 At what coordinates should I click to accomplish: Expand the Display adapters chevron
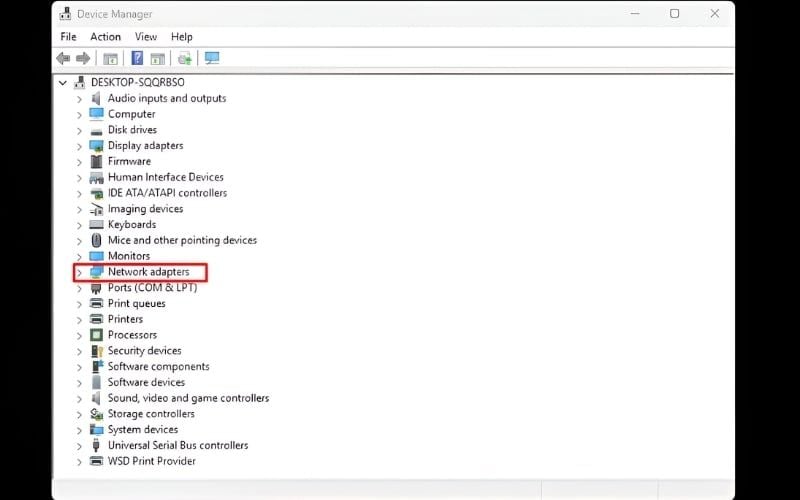79,146
